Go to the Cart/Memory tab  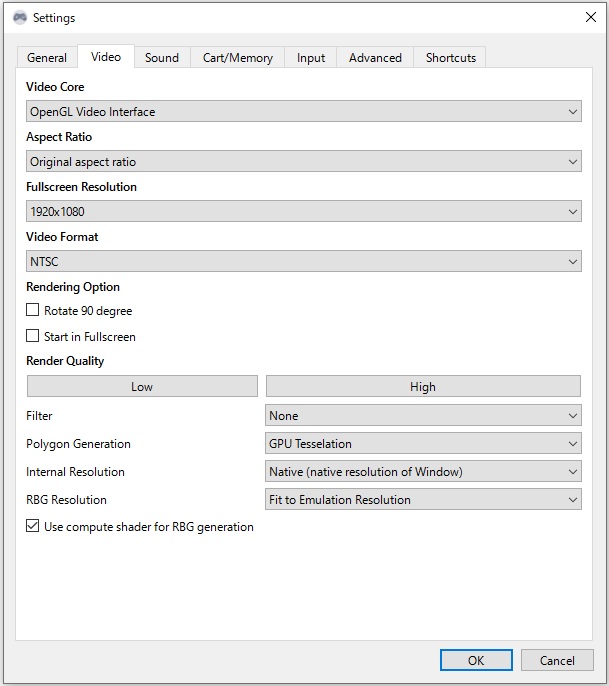[x=238, y=58]
